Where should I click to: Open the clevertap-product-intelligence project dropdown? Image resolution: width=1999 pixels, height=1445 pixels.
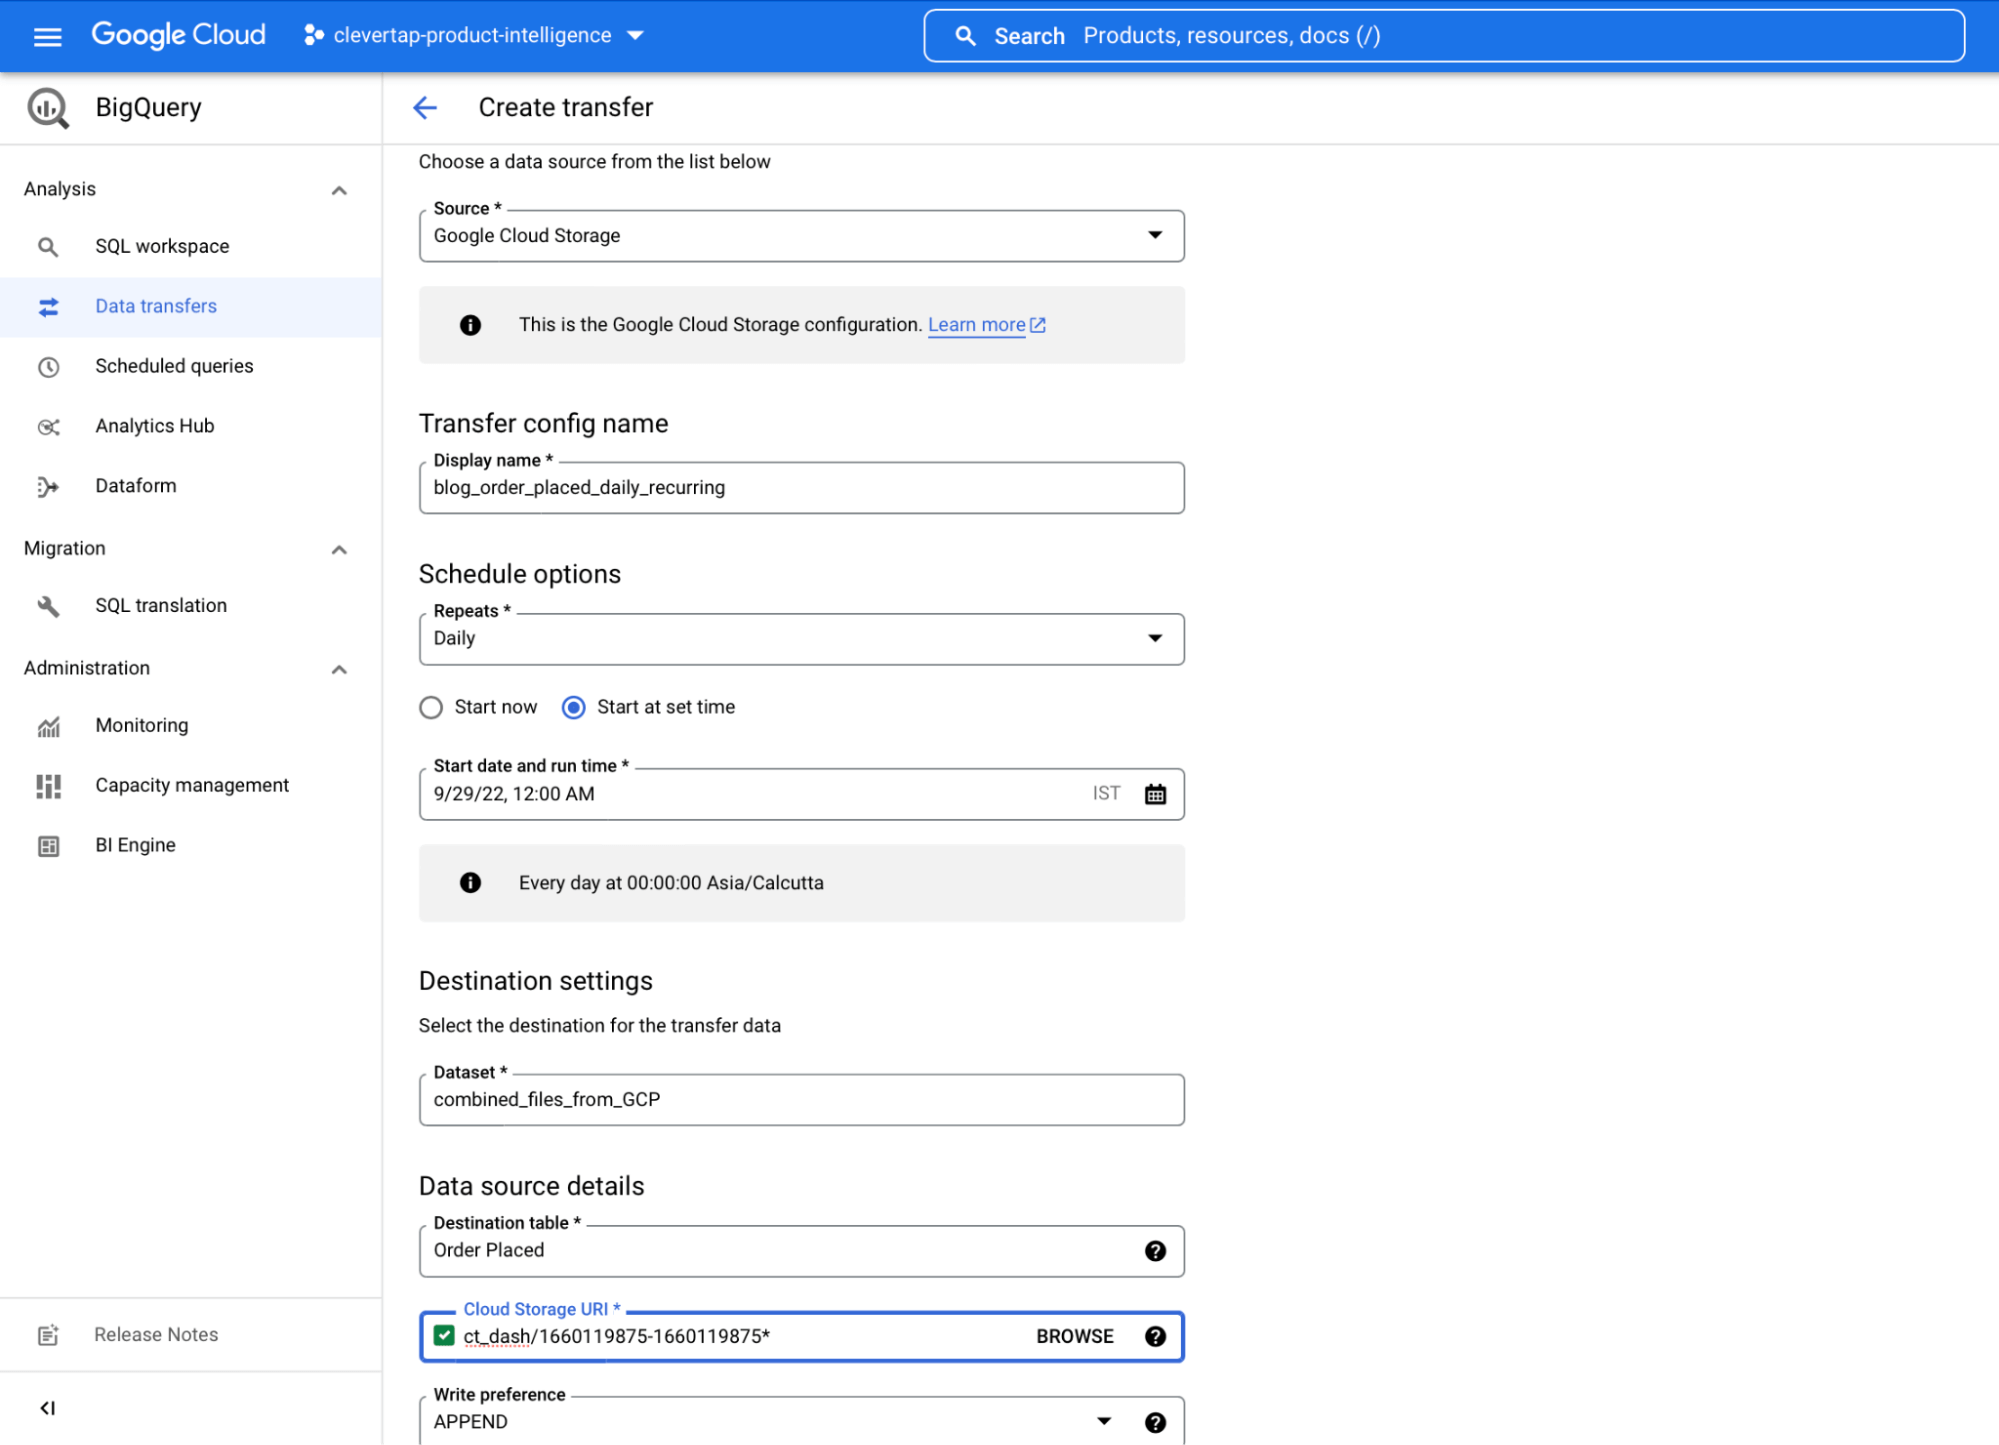tap(474, 35)
